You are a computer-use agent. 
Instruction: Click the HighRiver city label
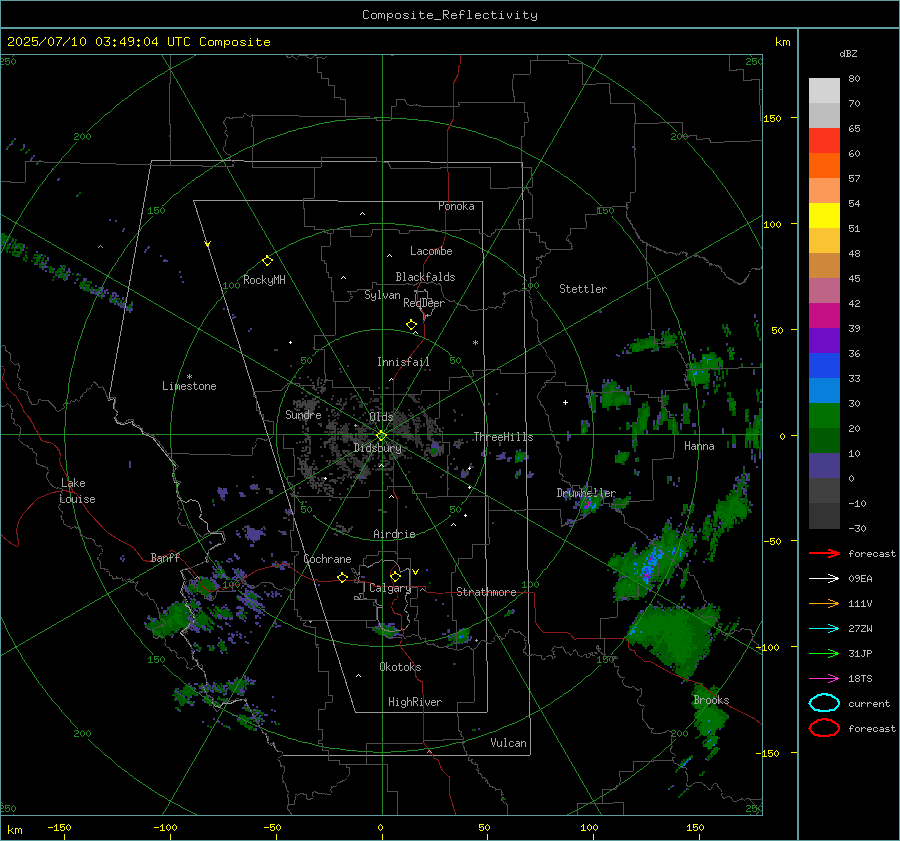[415, 702]
